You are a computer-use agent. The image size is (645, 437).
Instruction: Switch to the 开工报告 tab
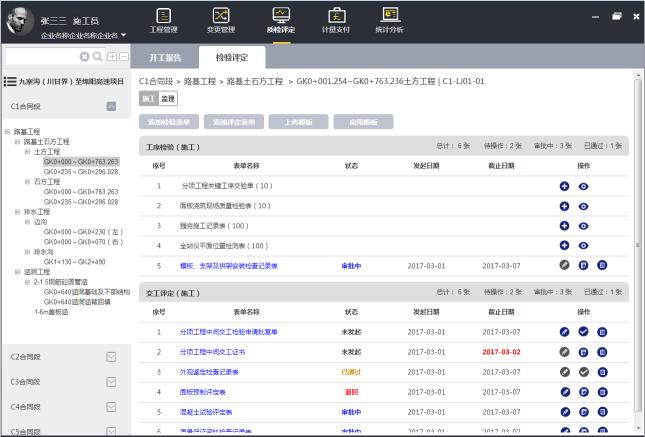[x=165, y=58]
